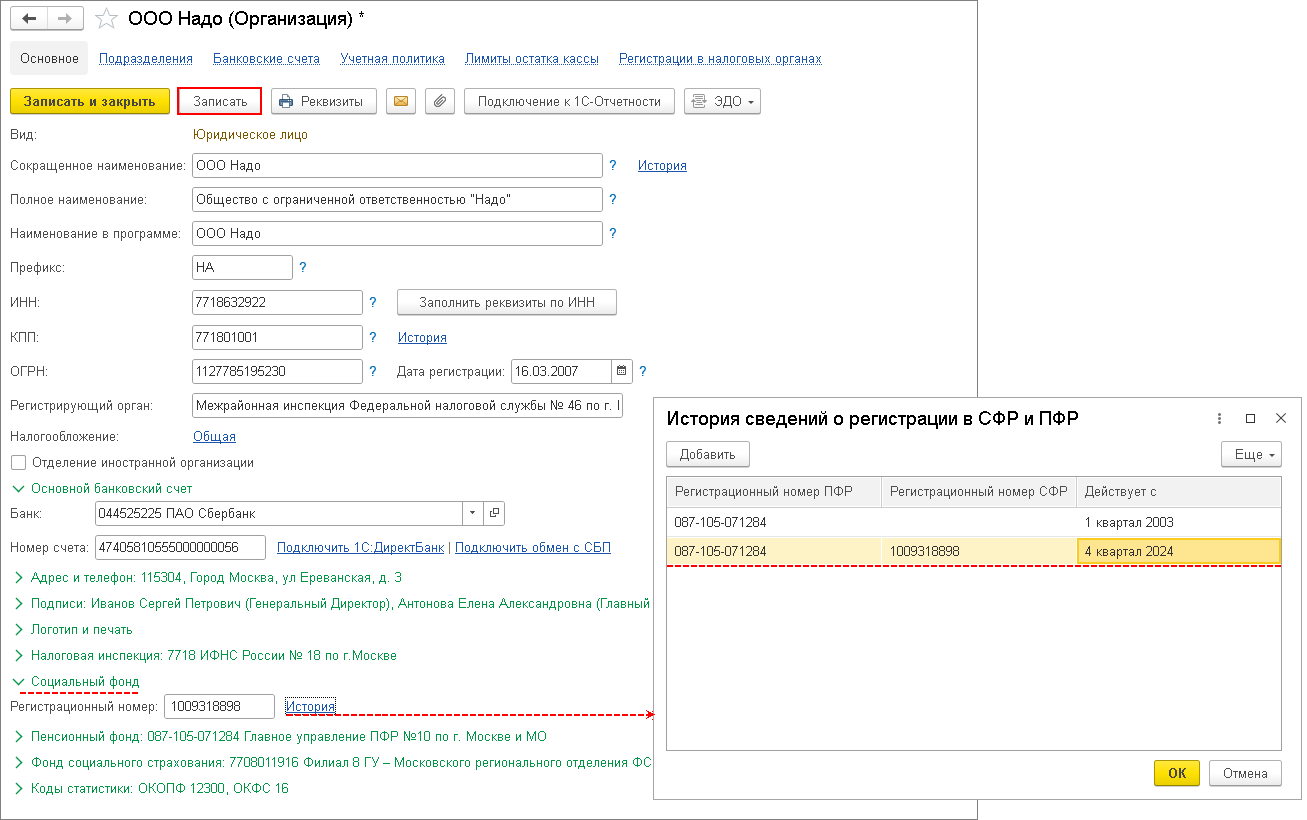
Task: Click into the Префикс input field
Action: pyautogui.click(x=242, y=267)
